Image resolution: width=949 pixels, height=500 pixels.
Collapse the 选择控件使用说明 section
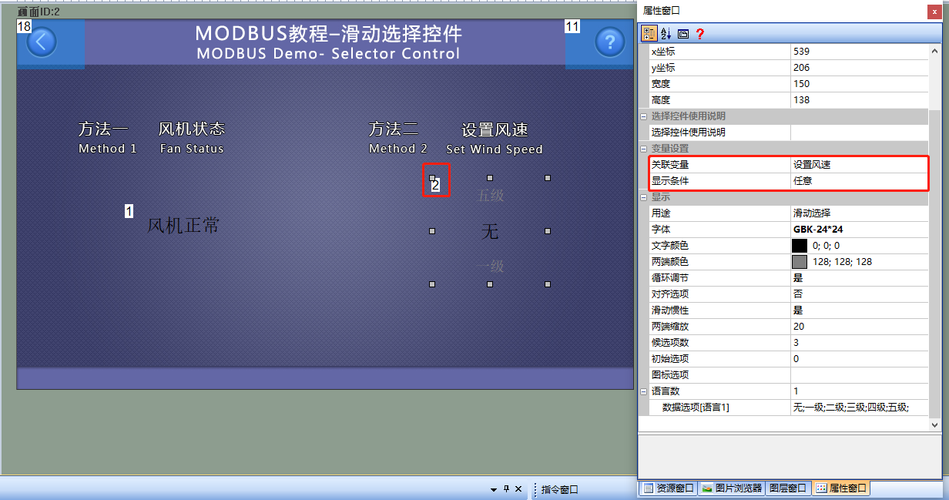pos(643,116)
